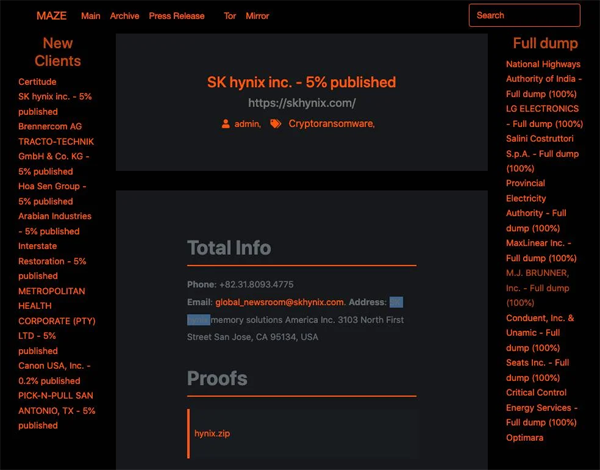Click the Cryptoransomware tag link
The width and height of the screenshot is (600, 470).
[331, 124]
